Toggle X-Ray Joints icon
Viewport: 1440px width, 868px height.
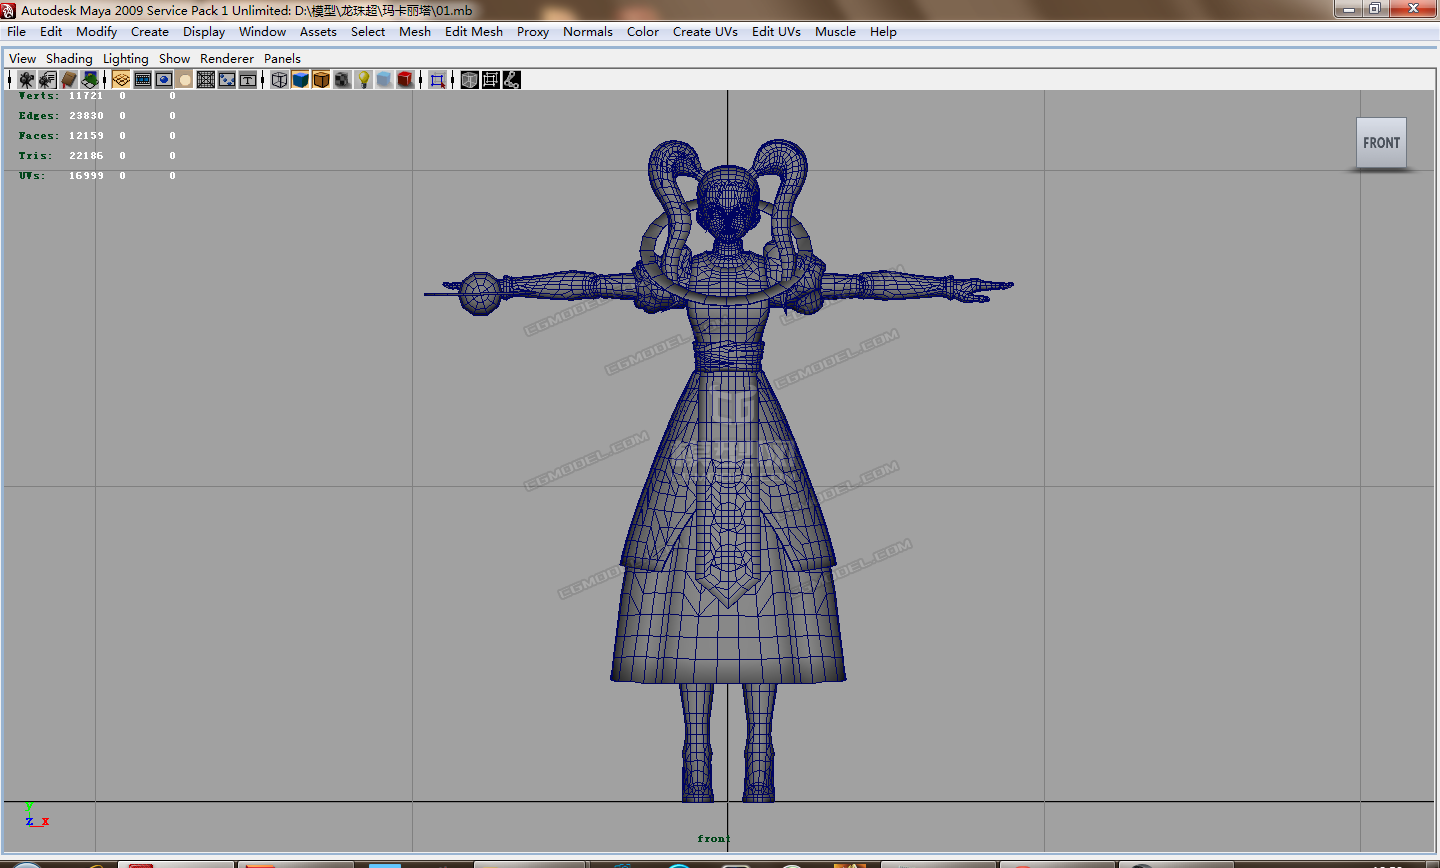pyautogui.click(x=512, y=80)
